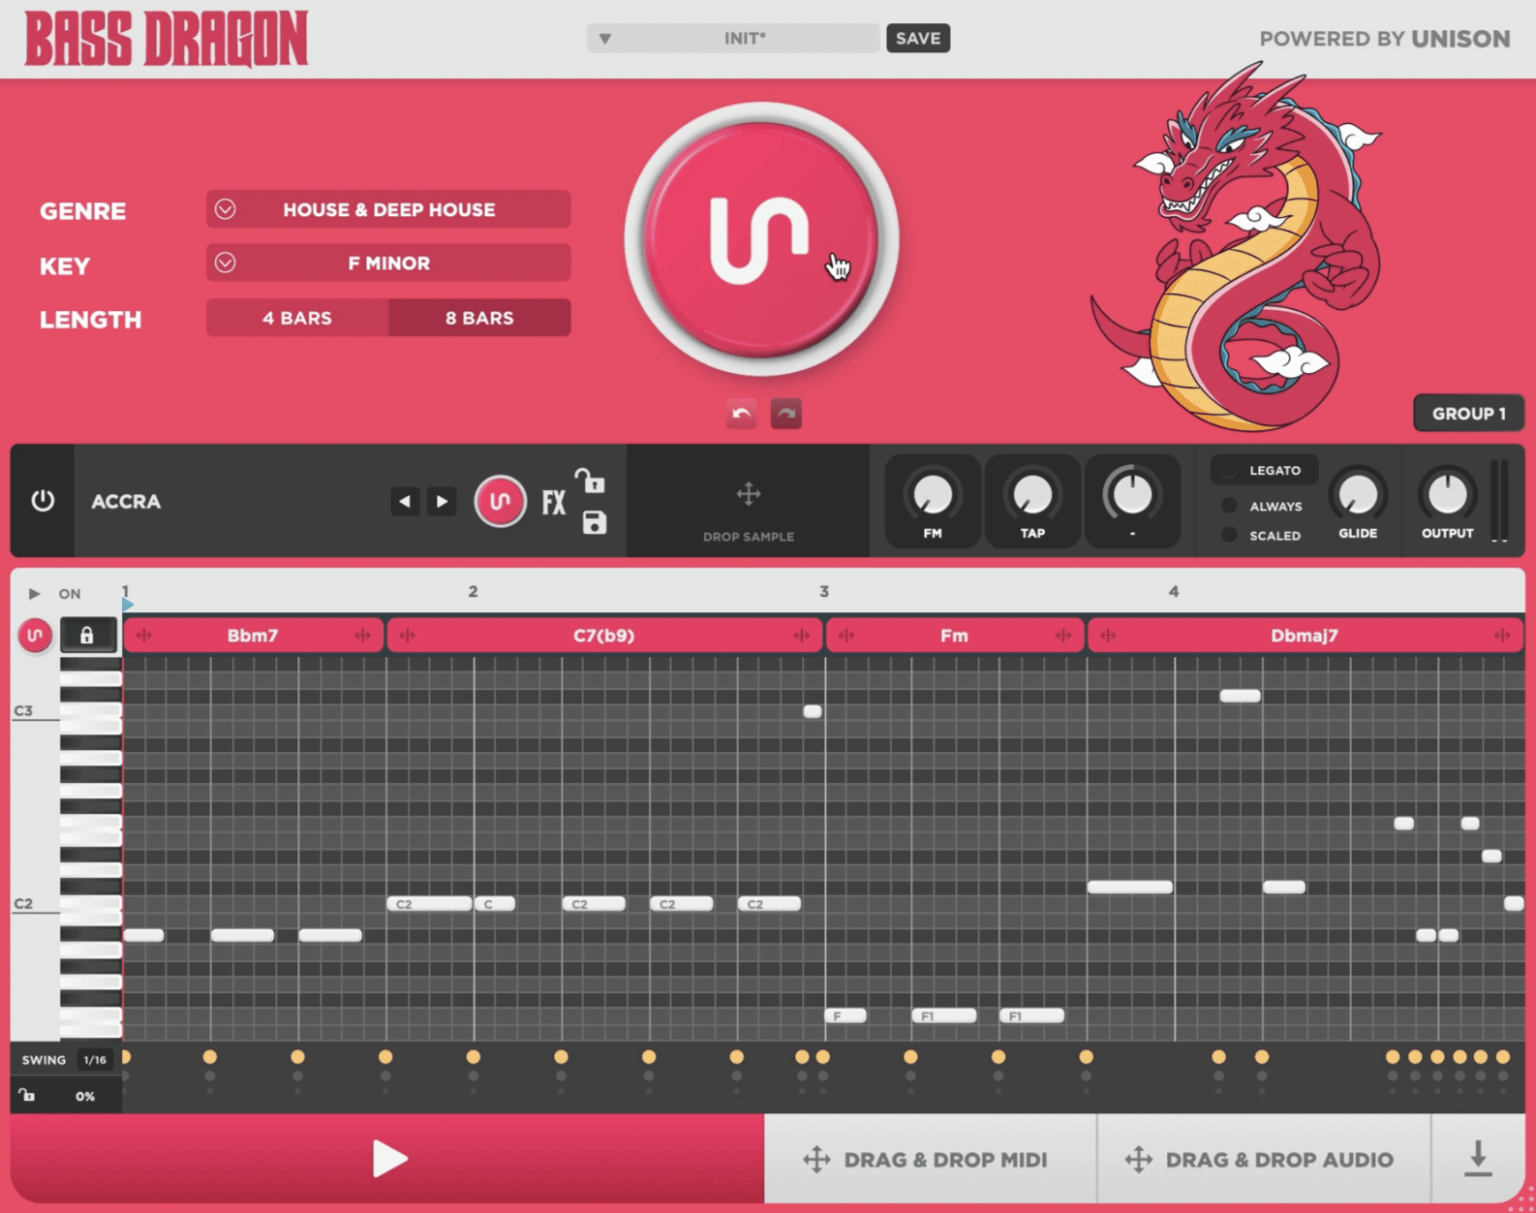
Task: Select the 4 Bars length option
Action: [296, 318]
